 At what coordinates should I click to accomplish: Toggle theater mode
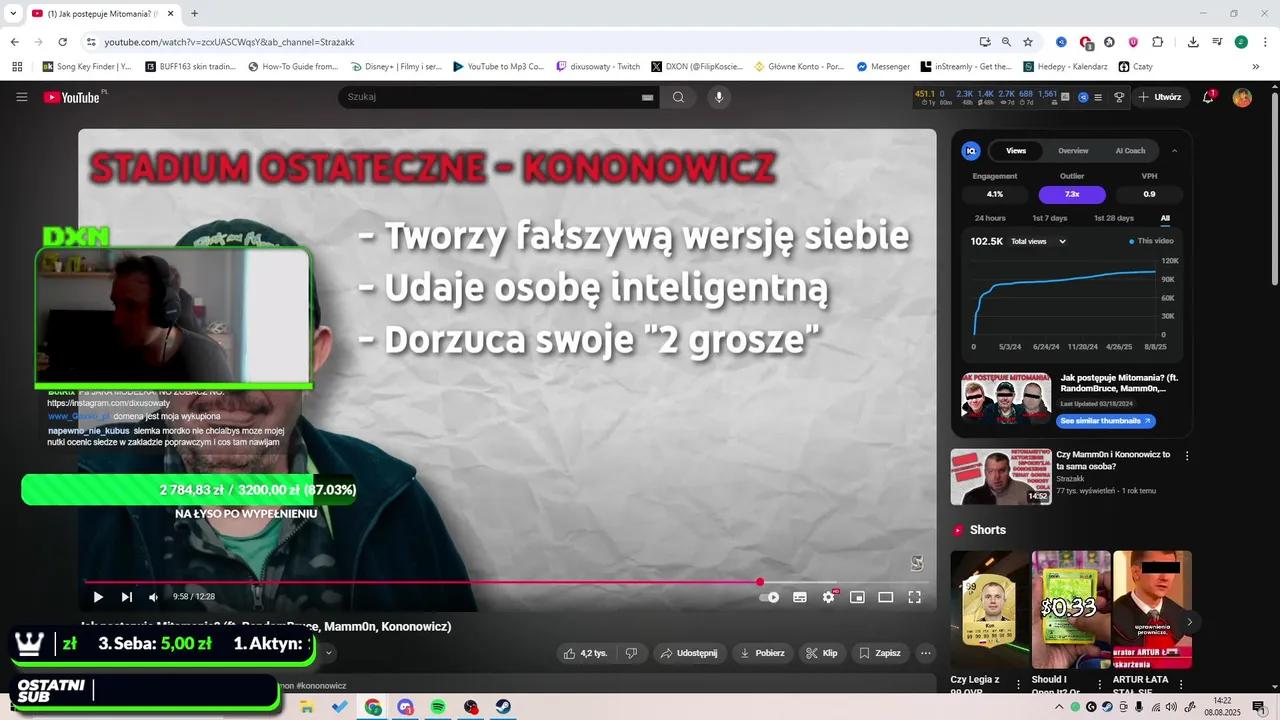pos(885,597)
